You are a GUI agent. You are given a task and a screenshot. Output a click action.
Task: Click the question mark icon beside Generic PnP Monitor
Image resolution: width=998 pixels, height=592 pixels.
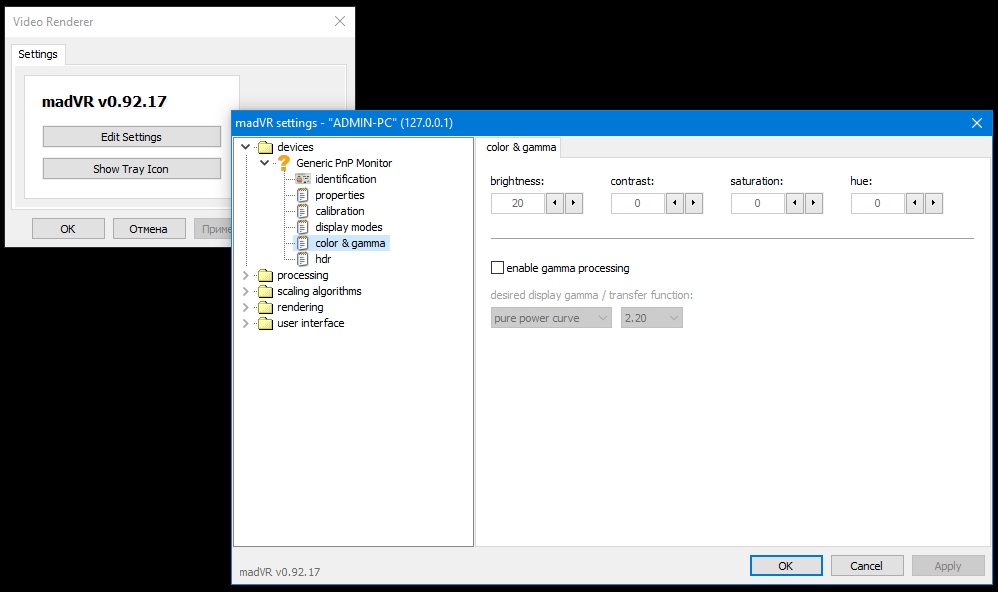click(284, 163)
